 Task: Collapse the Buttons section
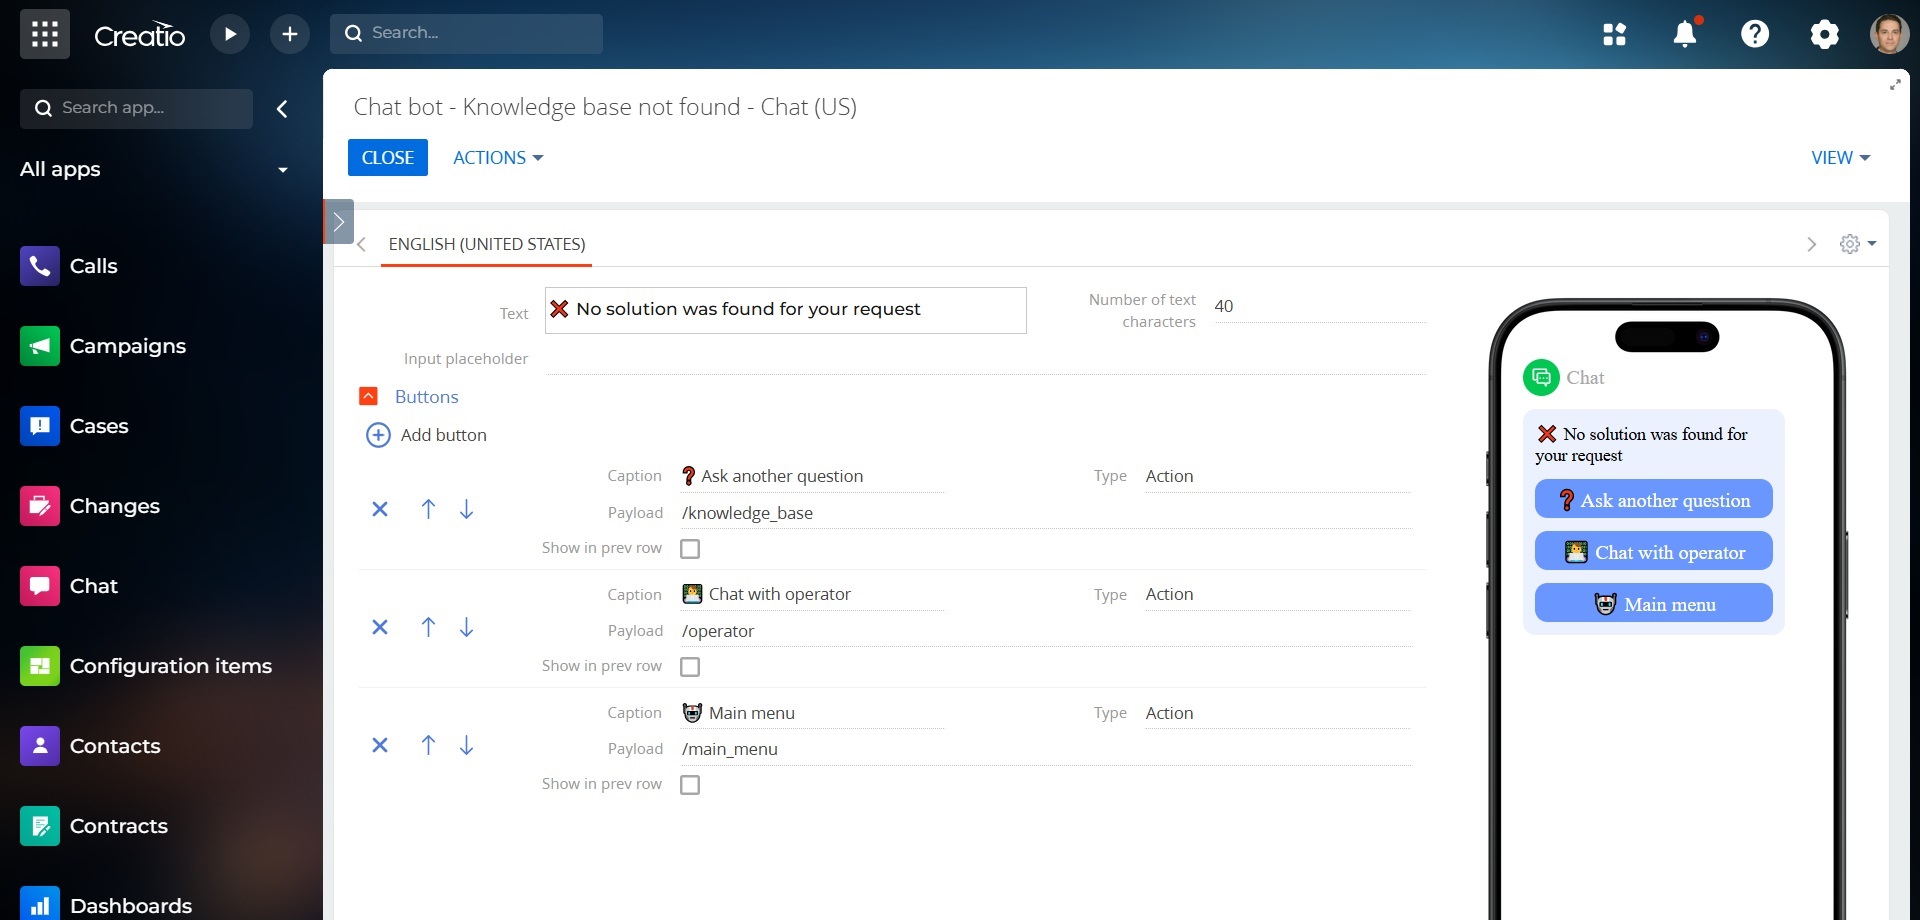(x=368, y=396)
